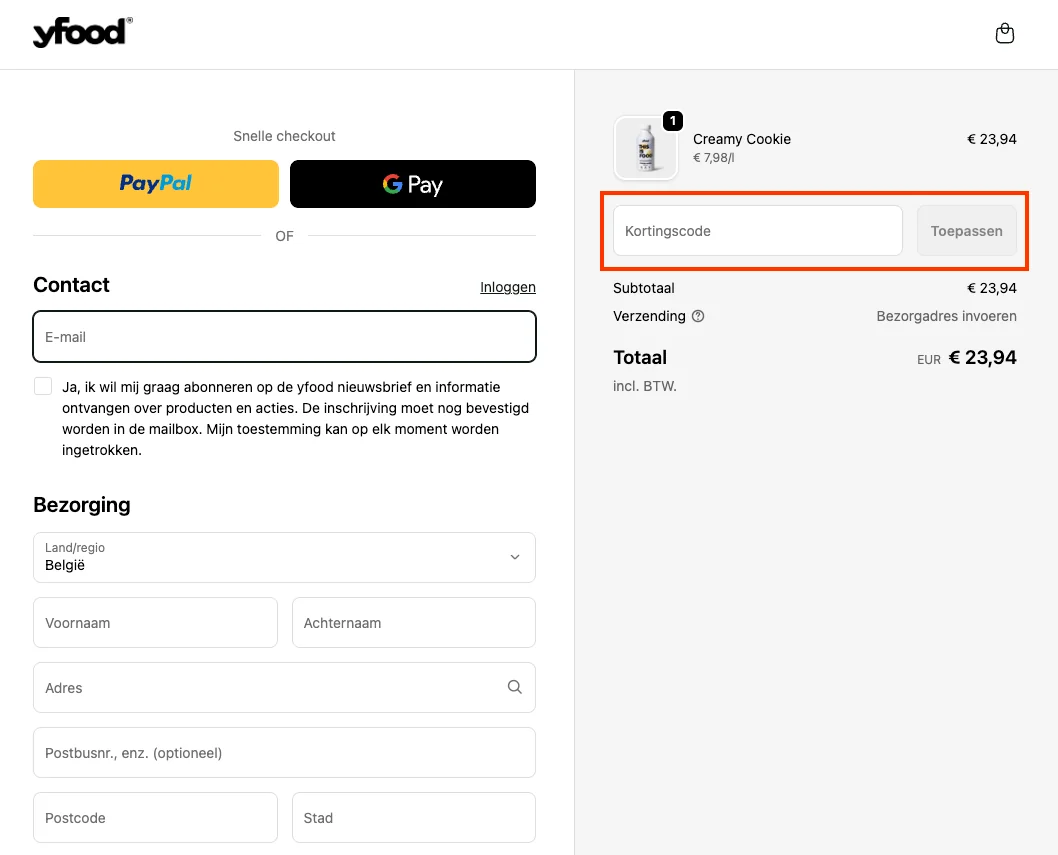Image resolution: width=1058 pixels, height=855 pixels.
Task: Click the Stad input field
Action: [x=413, y=818]
